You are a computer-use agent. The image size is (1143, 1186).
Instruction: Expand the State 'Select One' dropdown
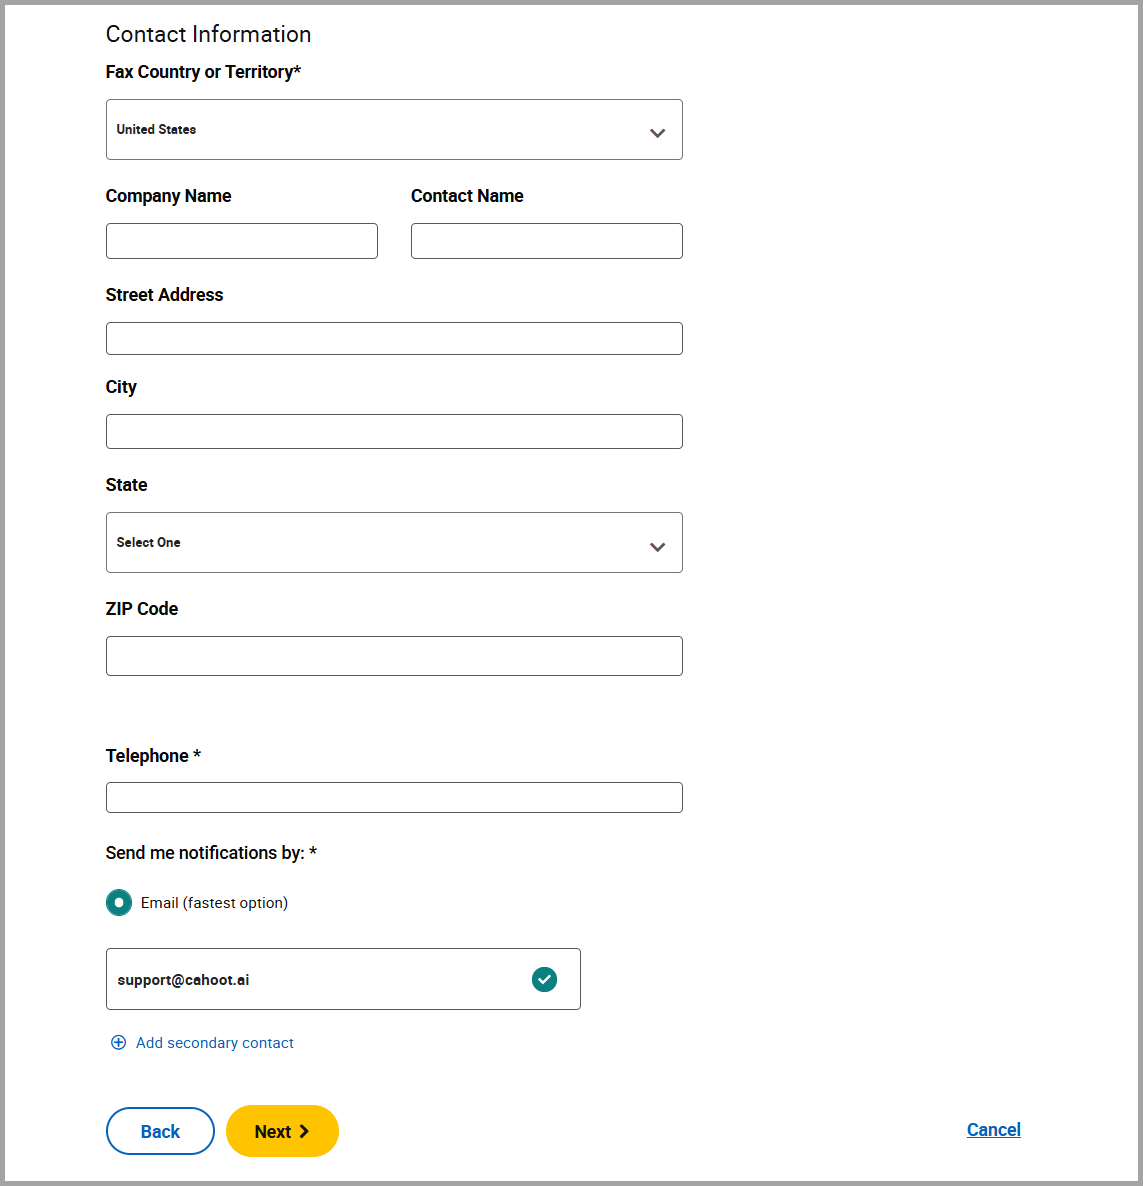point(394,542)
